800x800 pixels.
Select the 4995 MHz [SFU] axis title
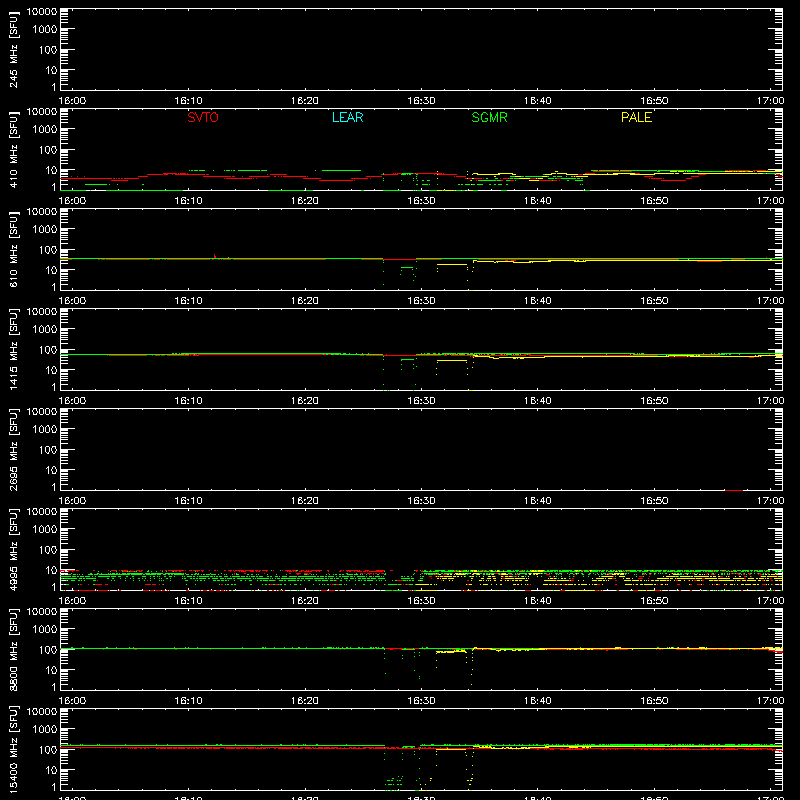click(13, 550)
